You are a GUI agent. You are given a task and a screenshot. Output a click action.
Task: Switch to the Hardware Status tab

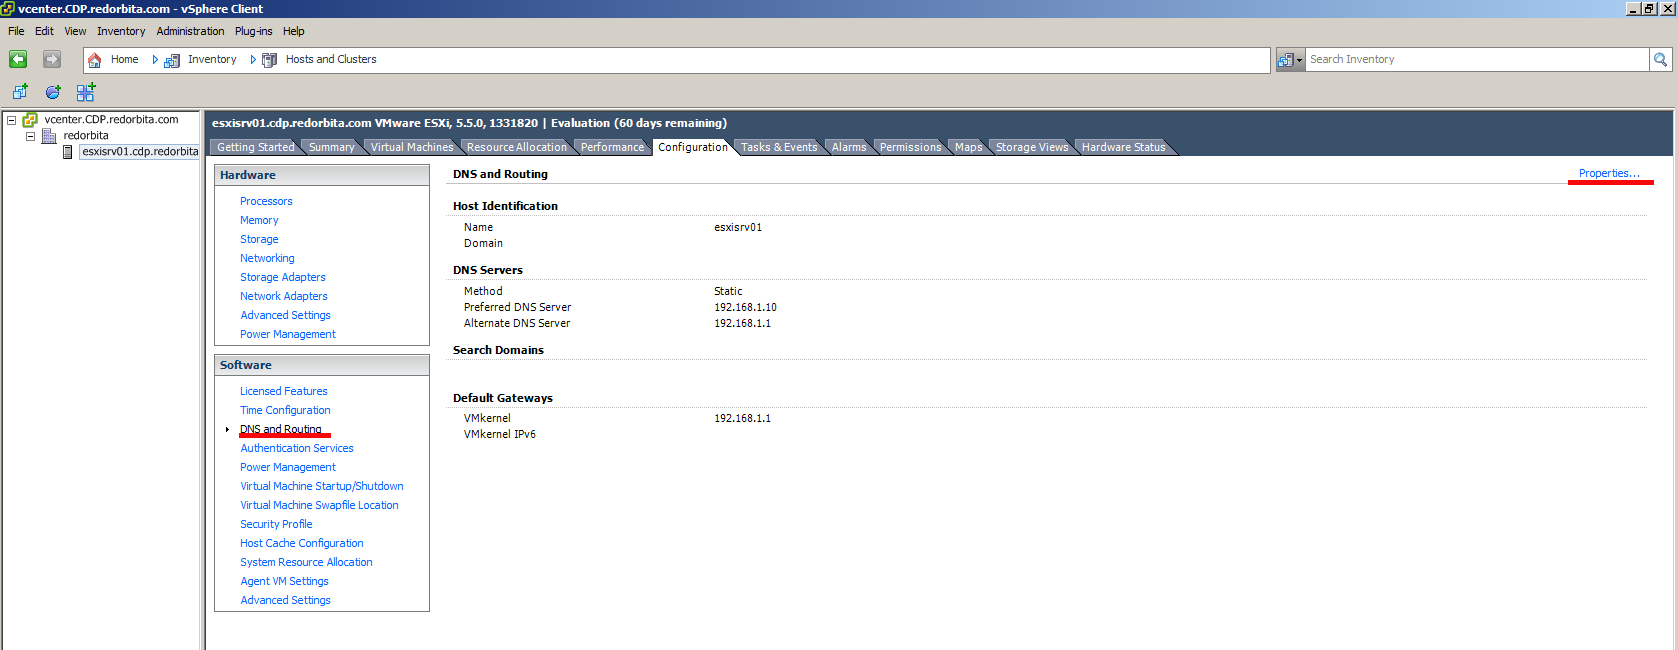[x=1123, y=147]
